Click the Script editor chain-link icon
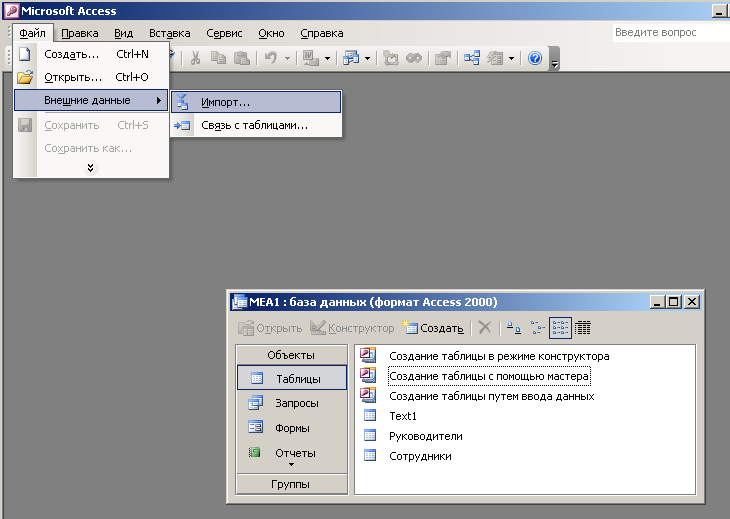Screen dimensions: 730x519 [414, 58]
